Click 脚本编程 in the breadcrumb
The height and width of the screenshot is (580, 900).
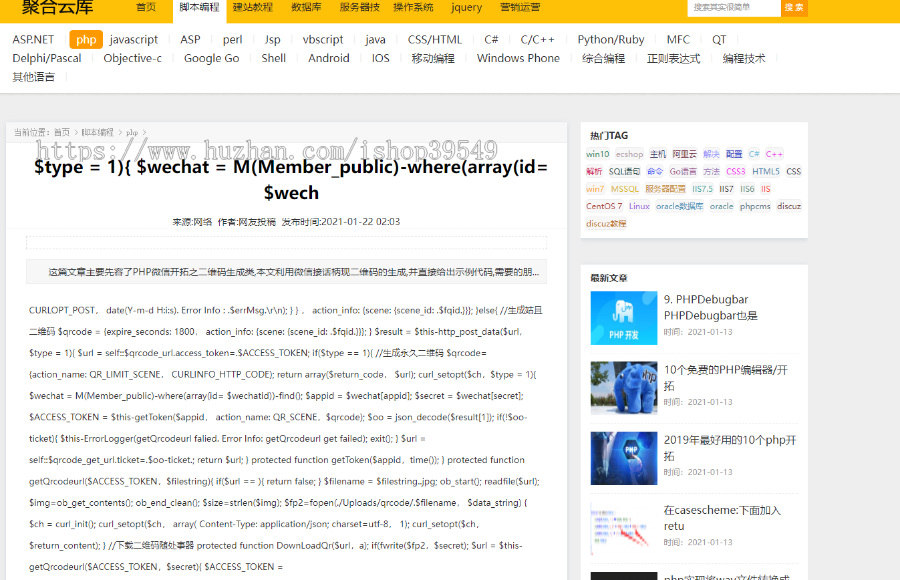[98, 132]
